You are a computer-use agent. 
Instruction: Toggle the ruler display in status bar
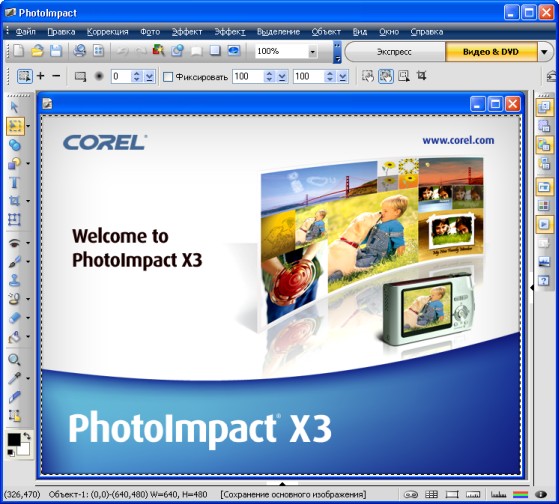click(x=473, y=494)
